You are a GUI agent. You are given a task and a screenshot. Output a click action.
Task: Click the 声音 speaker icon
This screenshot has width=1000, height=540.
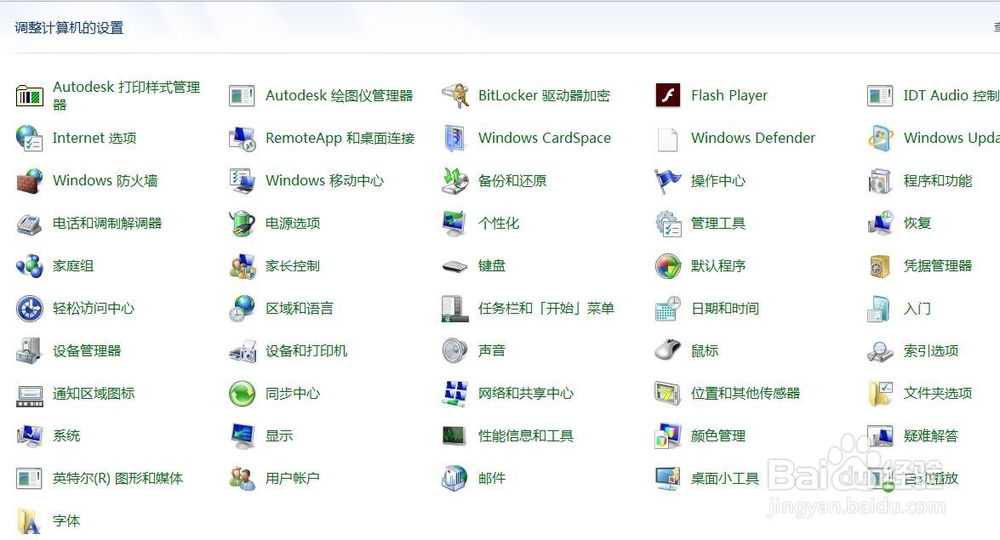click(x=455, y=351)
